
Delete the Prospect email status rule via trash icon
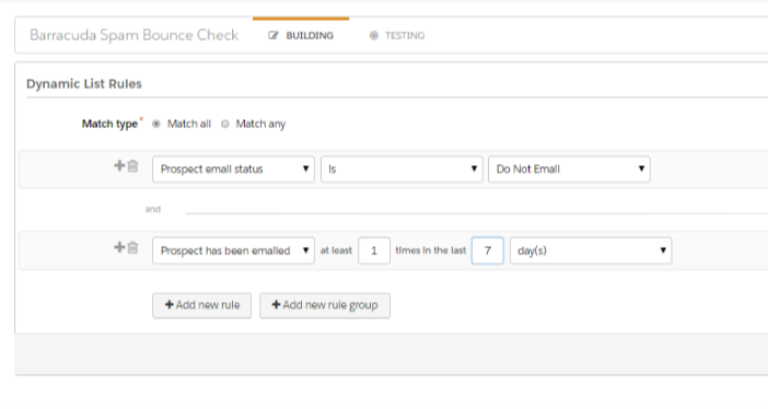(132, 168)
